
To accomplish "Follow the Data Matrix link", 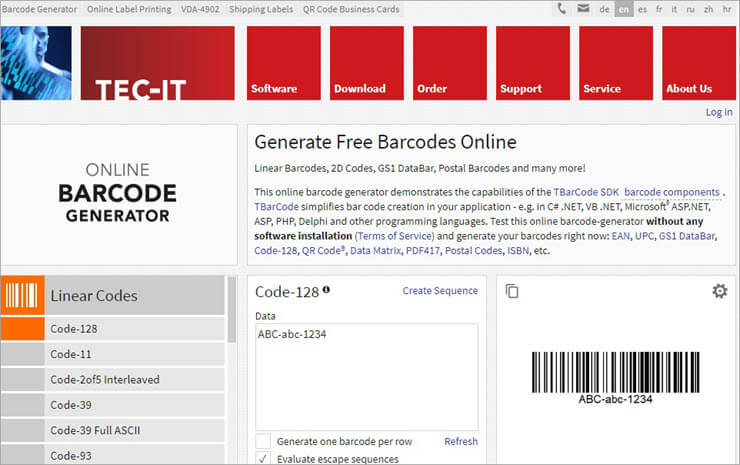I will click(375, 251).
